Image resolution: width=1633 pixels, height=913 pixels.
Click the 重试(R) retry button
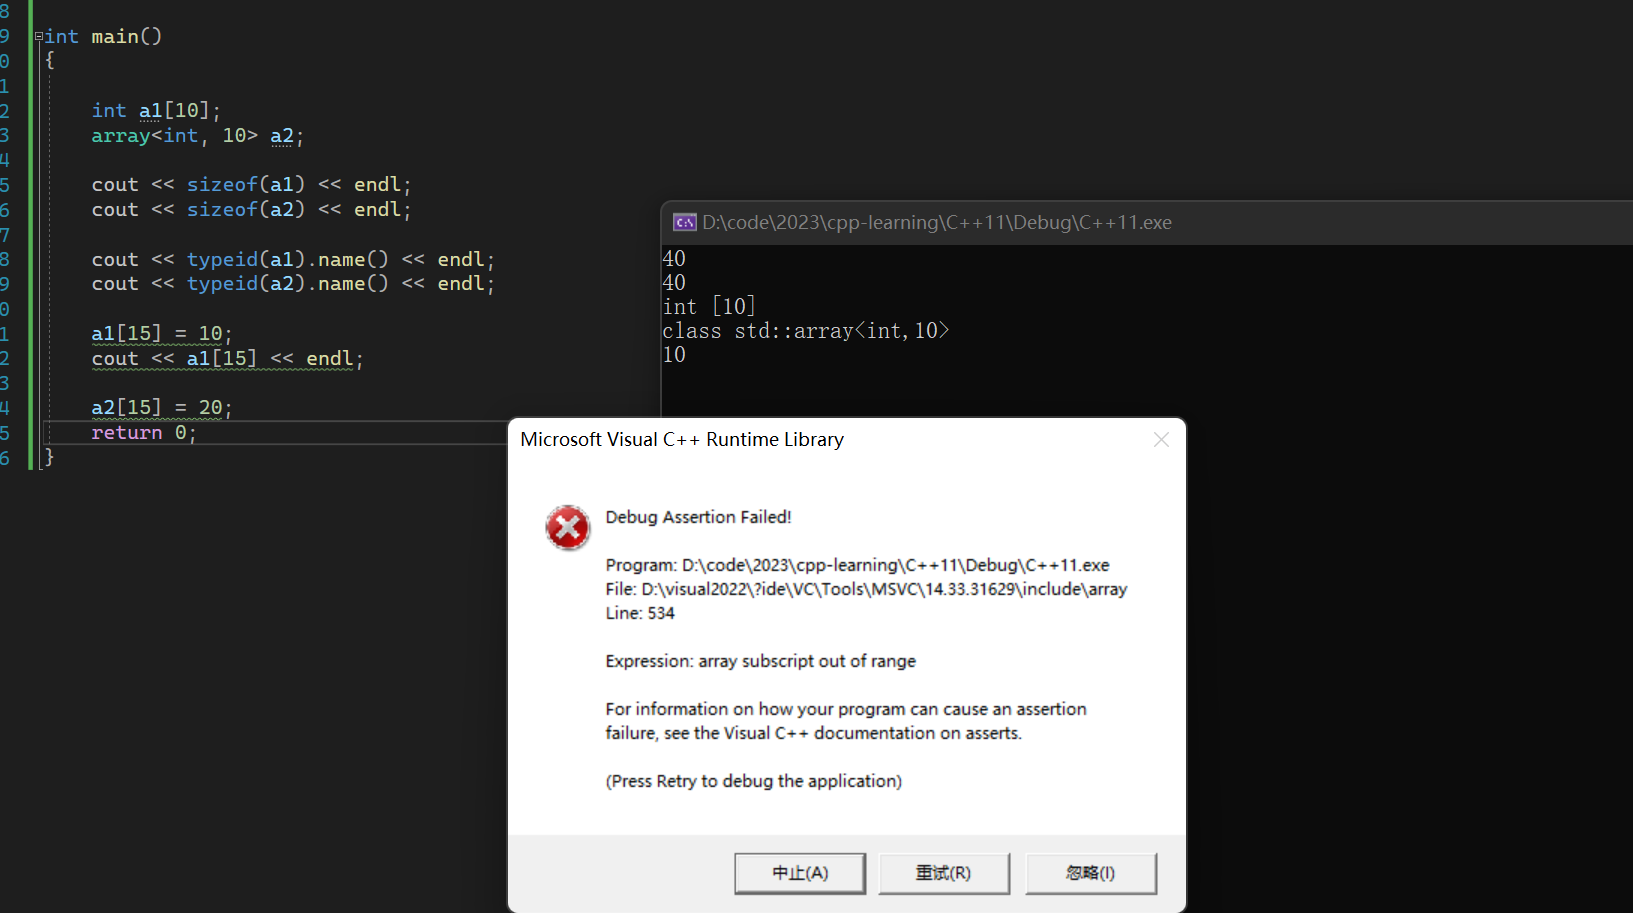[944, 873]
